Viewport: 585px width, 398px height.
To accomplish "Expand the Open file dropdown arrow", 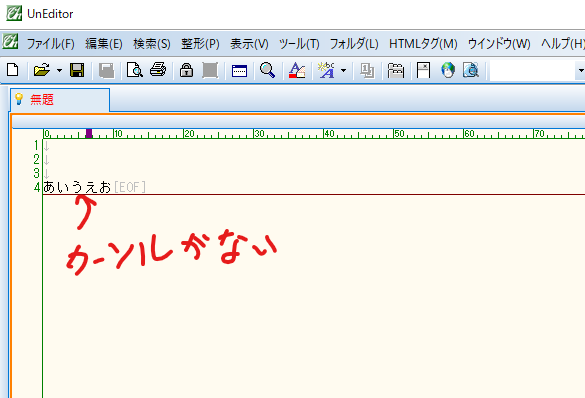I will [x=59, y=70].
